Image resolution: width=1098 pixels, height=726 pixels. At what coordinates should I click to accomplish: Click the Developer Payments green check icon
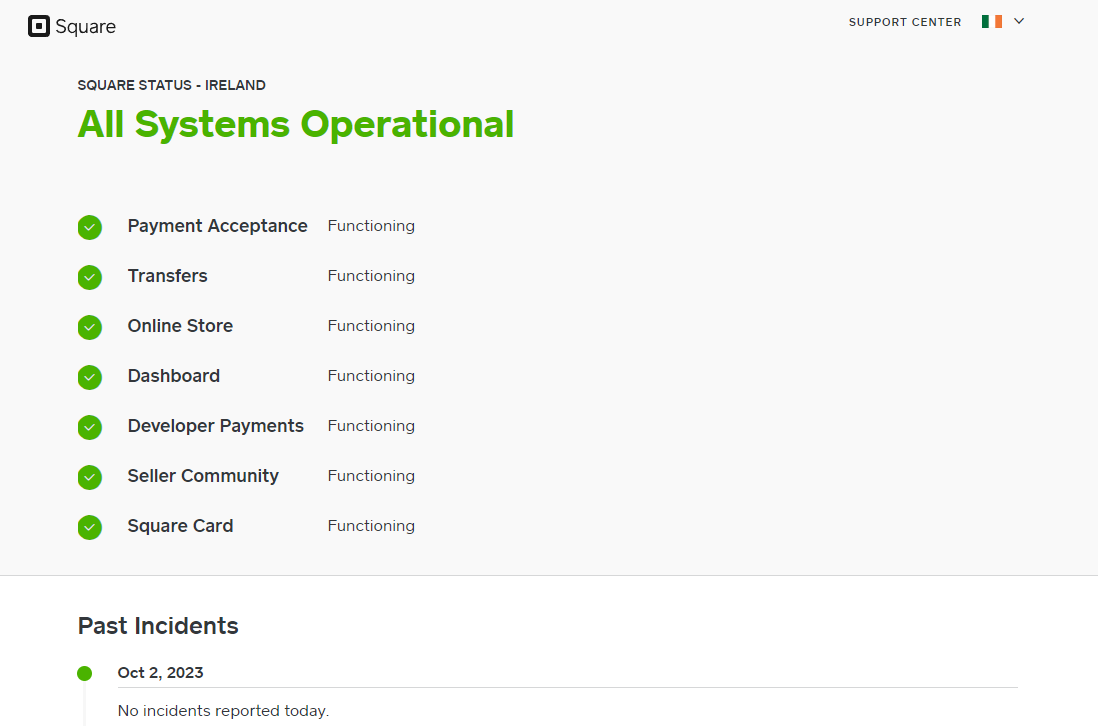(x=90, y=427)
